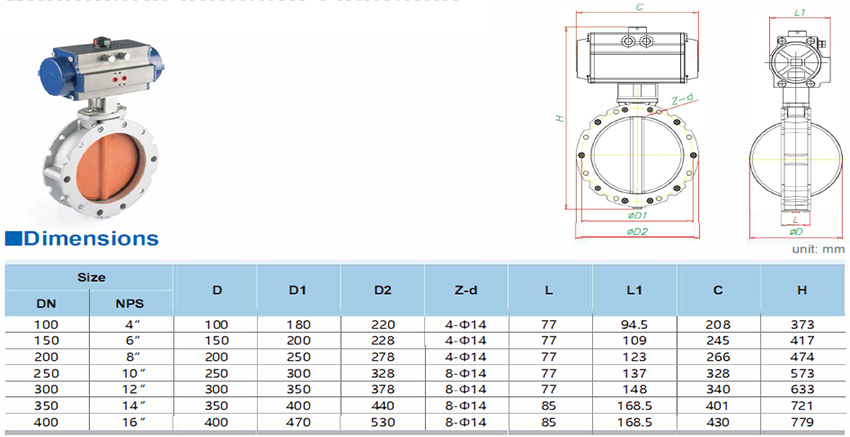850x437 pixels.
Task: Select the øD label under side drawing
Action: click(x=796, y=232)
